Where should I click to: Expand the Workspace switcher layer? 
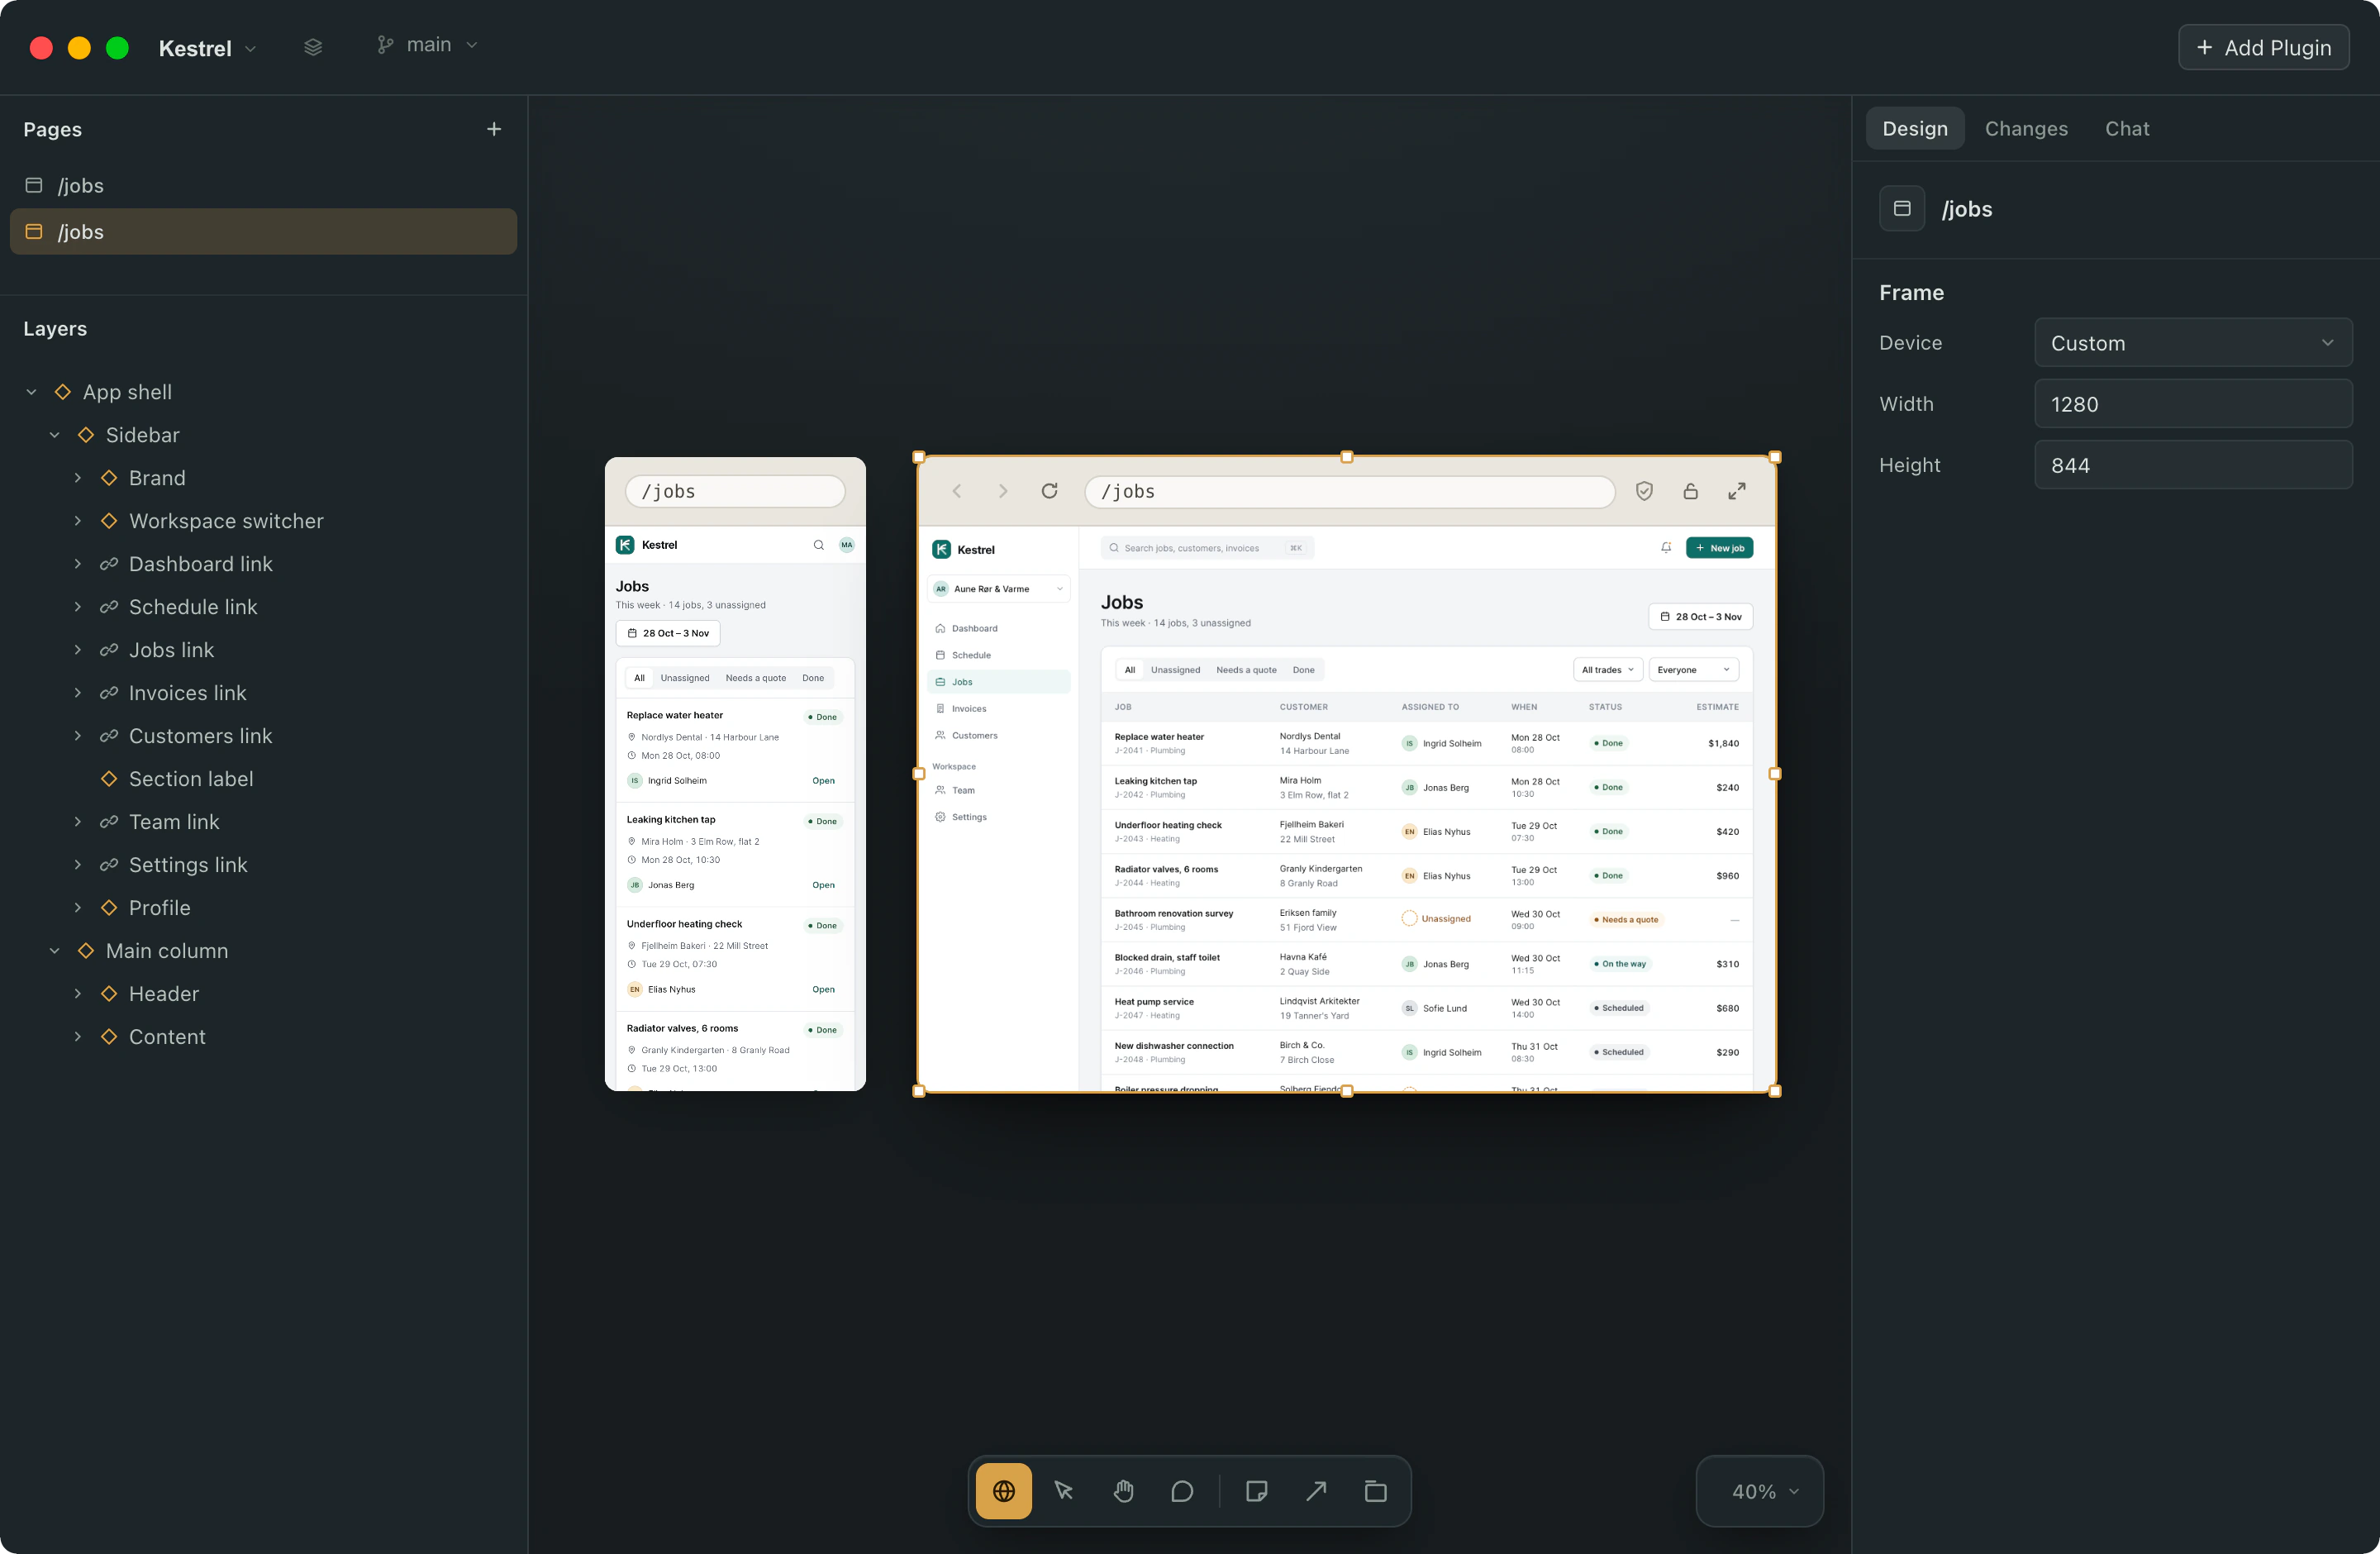(77, 521)
